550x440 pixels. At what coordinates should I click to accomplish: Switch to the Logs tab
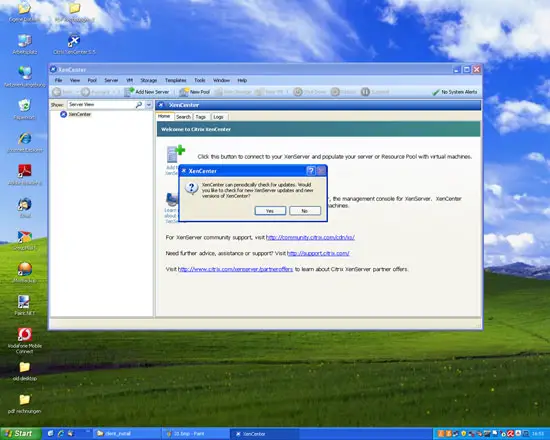[x=219, y=117]
